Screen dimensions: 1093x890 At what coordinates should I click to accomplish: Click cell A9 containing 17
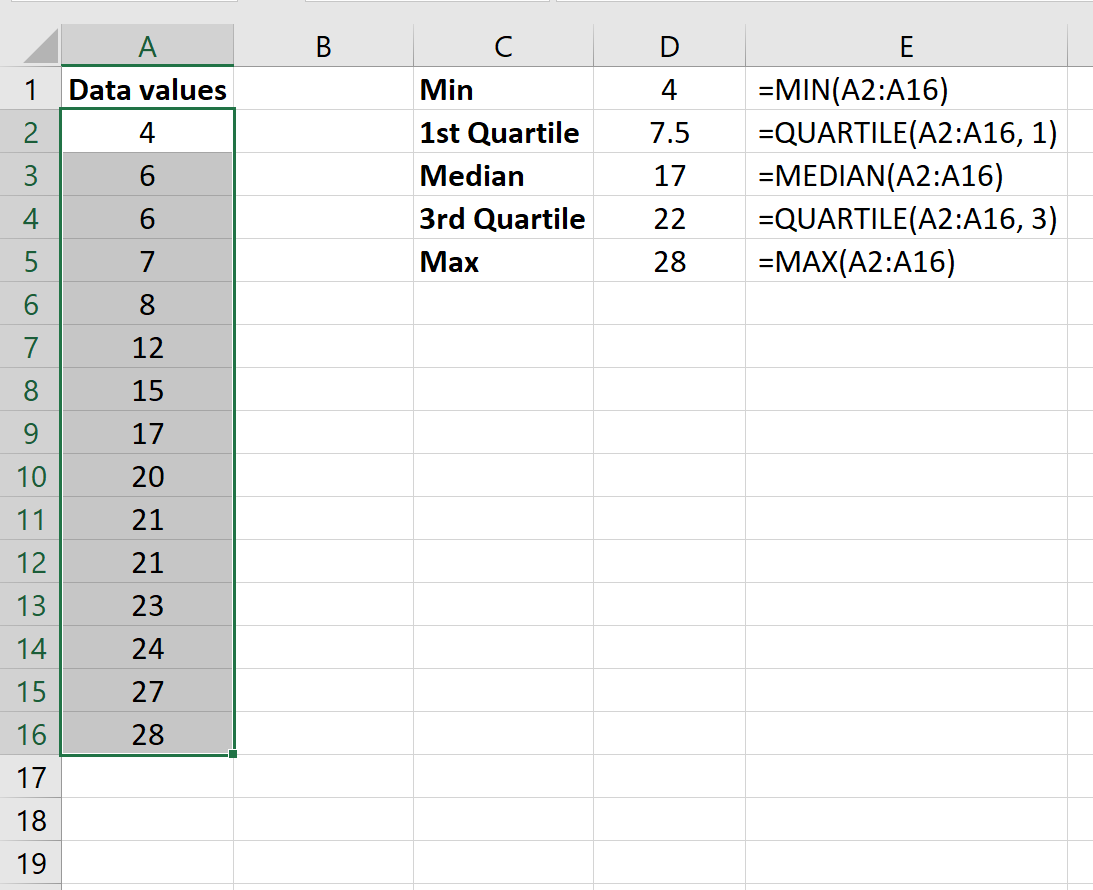tap(147, 434)
